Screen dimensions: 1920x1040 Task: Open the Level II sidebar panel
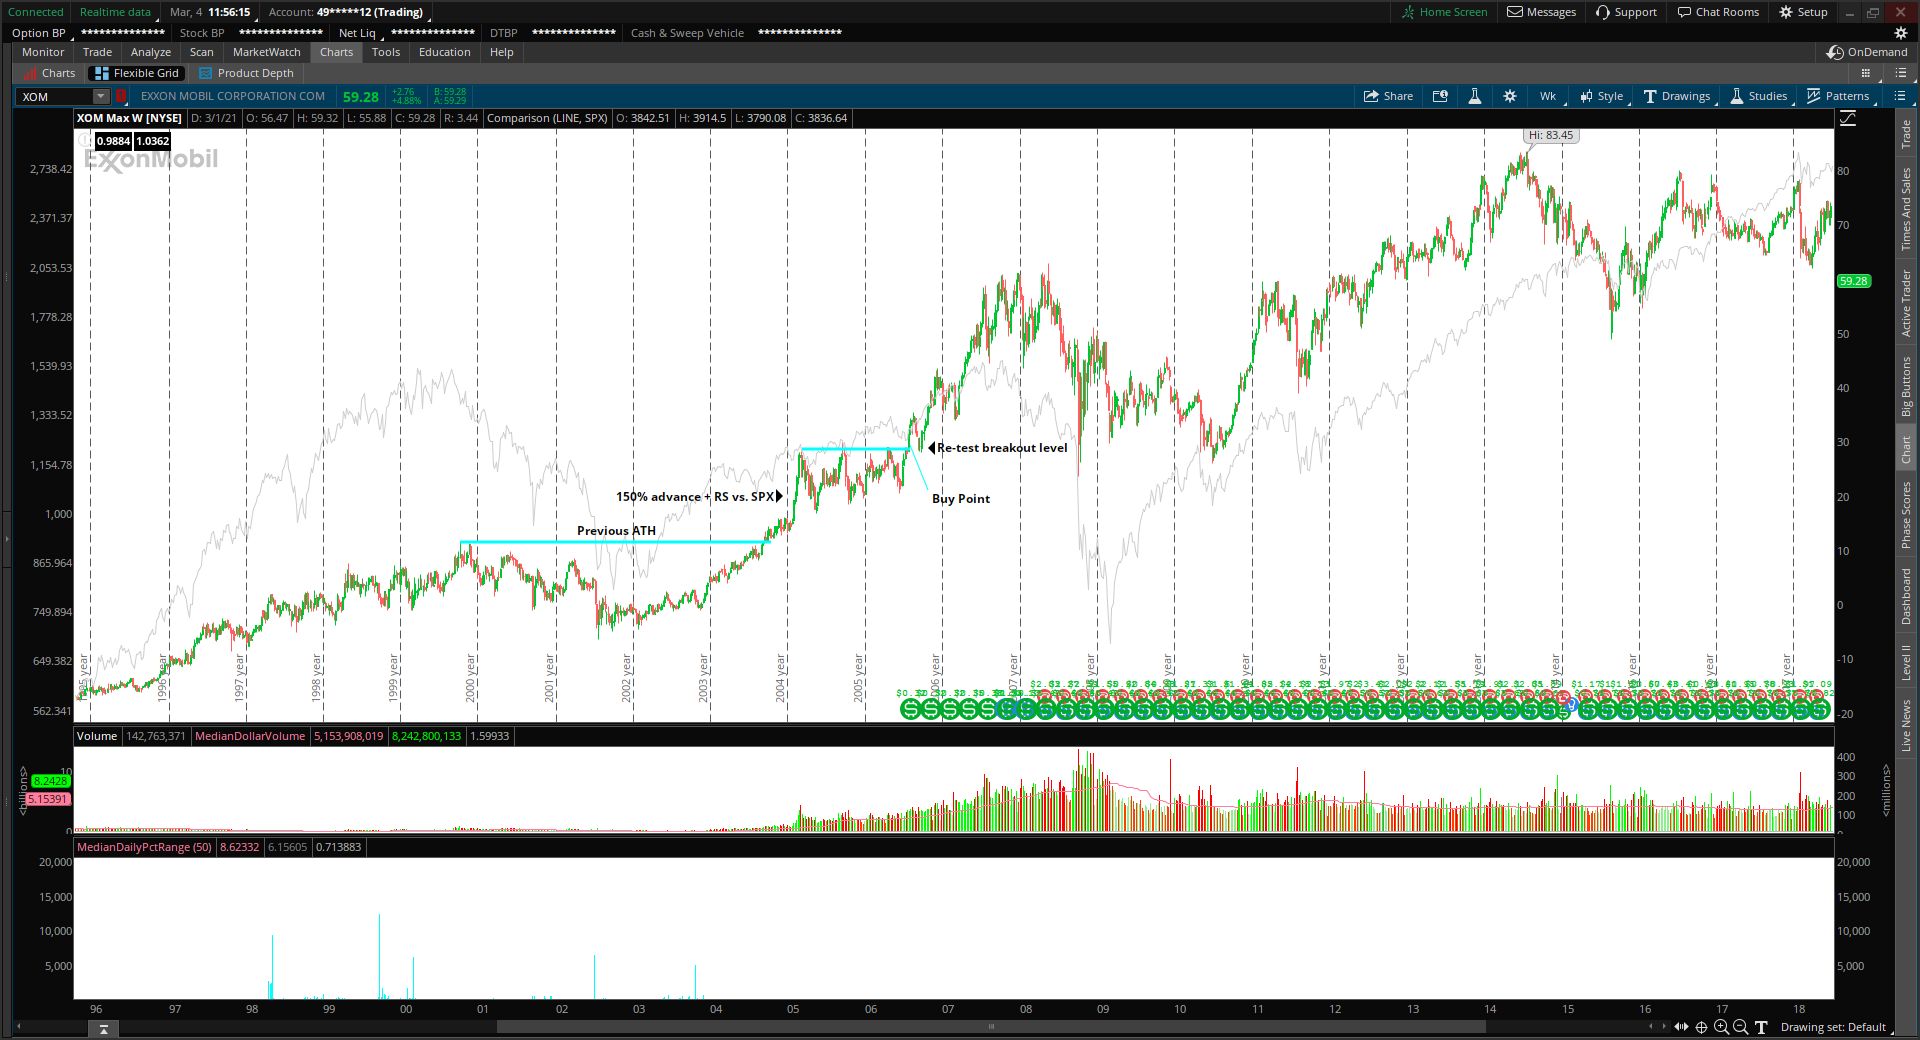[1906, 663]
